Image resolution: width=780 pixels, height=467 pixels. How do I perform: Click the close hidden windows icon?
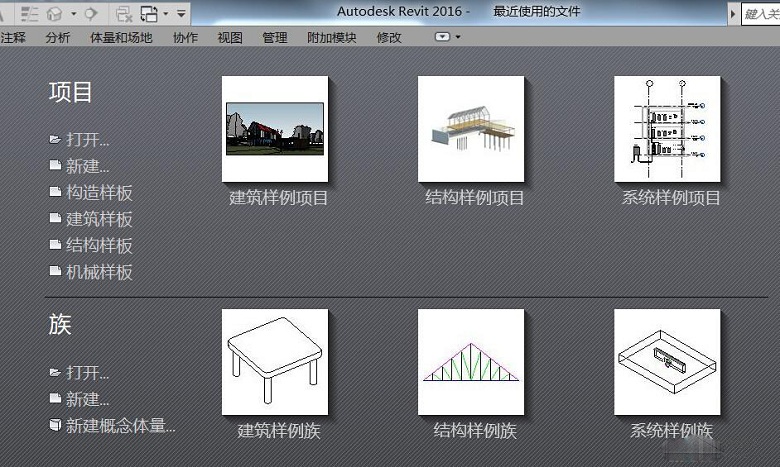(124, 13)
